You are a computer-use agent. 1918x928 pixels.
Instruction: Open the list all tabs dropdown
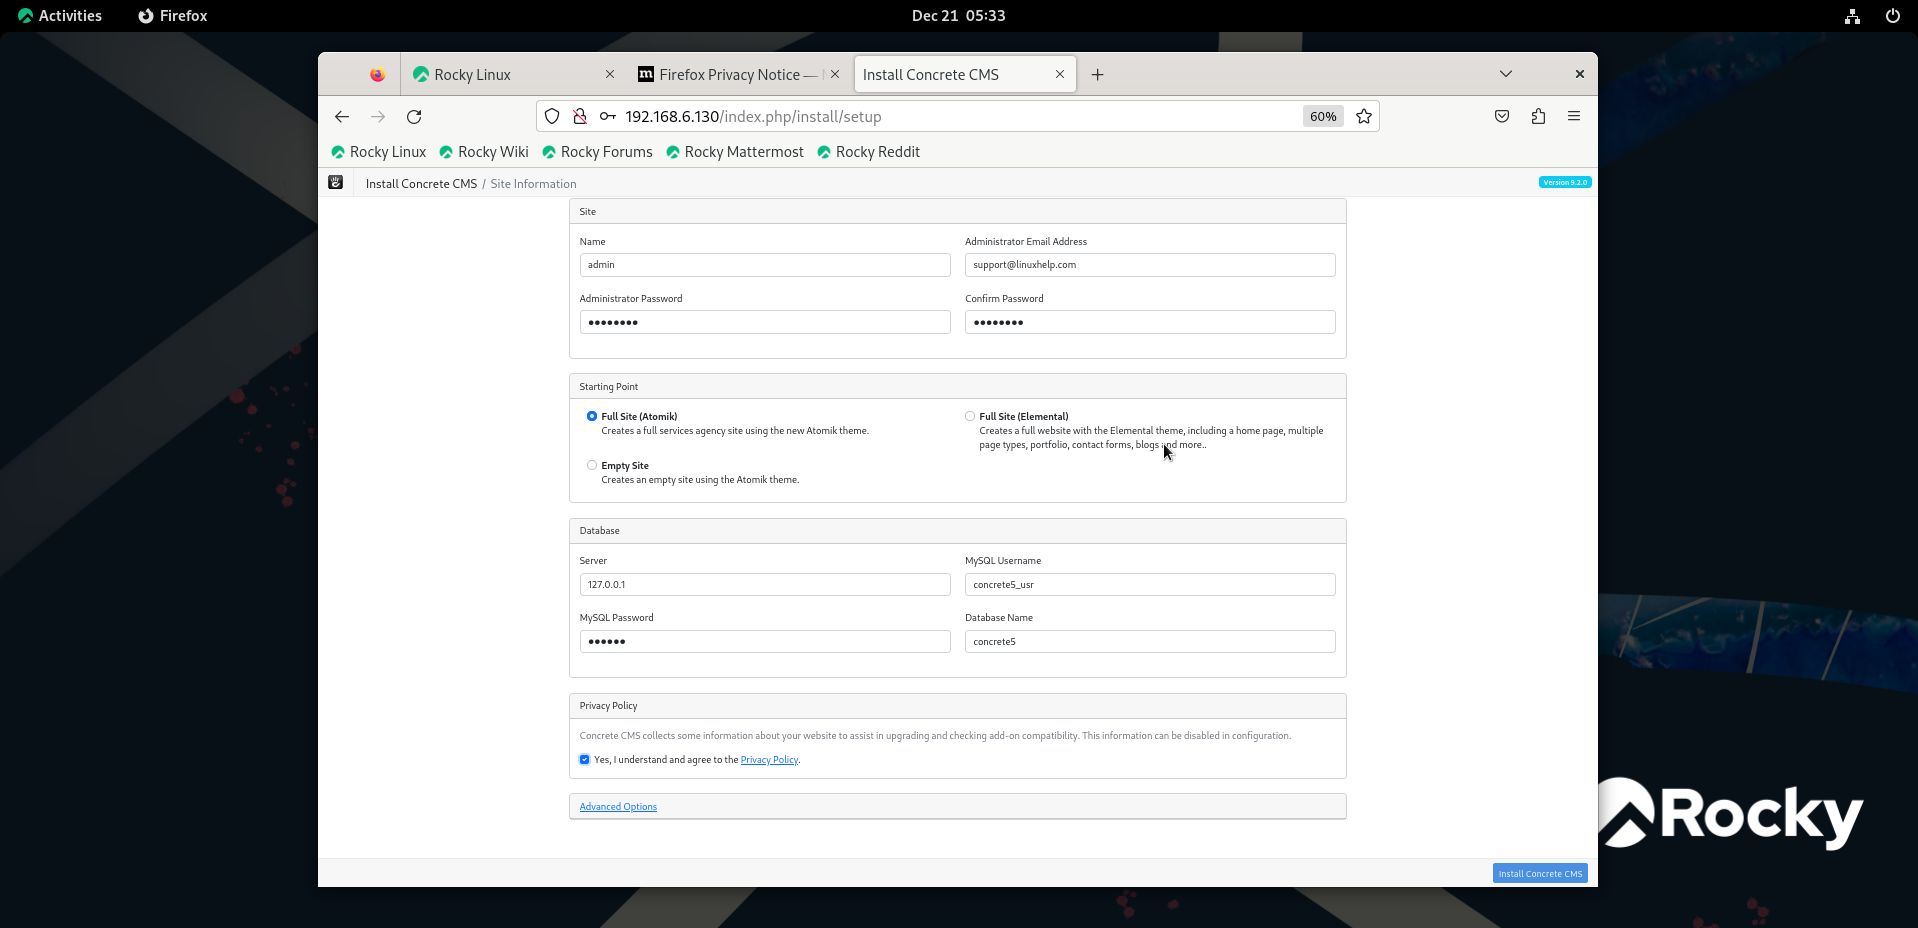(1506, 75)
